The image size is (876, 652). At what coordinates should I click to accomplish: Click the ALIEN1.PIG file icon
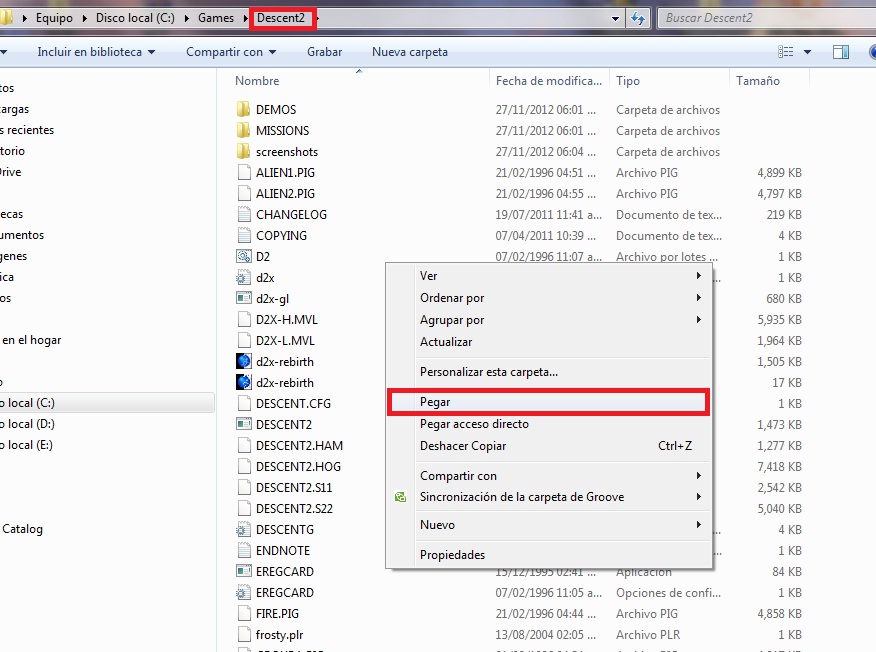[x=244, y=173]
